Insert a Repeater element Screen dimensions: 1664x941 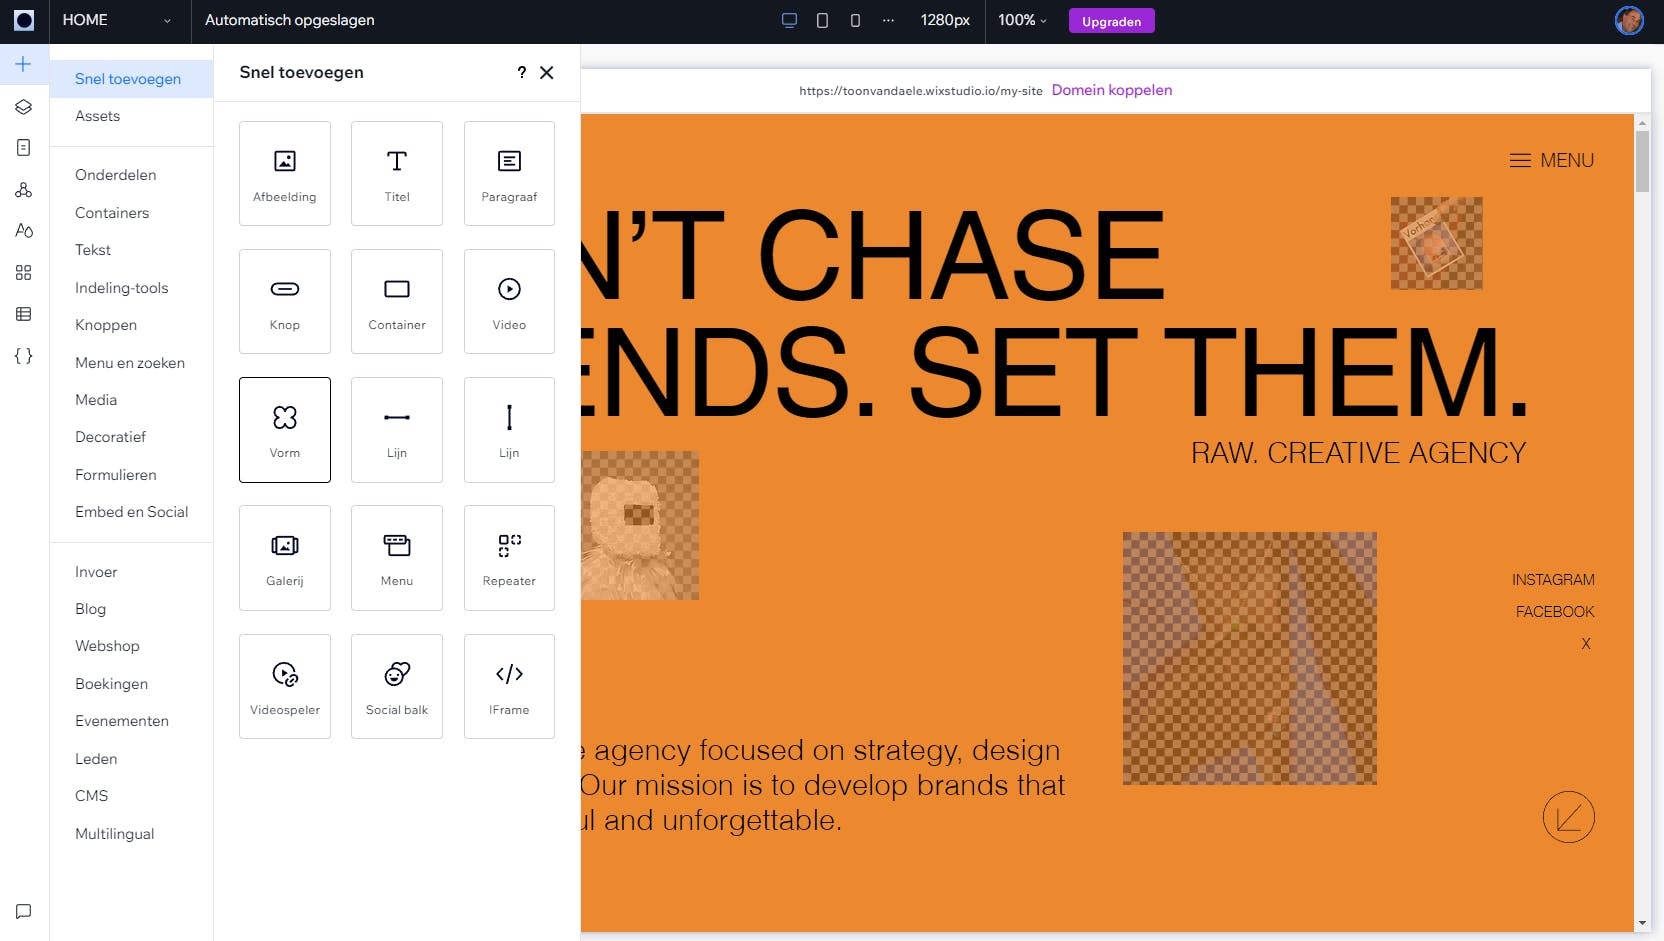509,557
